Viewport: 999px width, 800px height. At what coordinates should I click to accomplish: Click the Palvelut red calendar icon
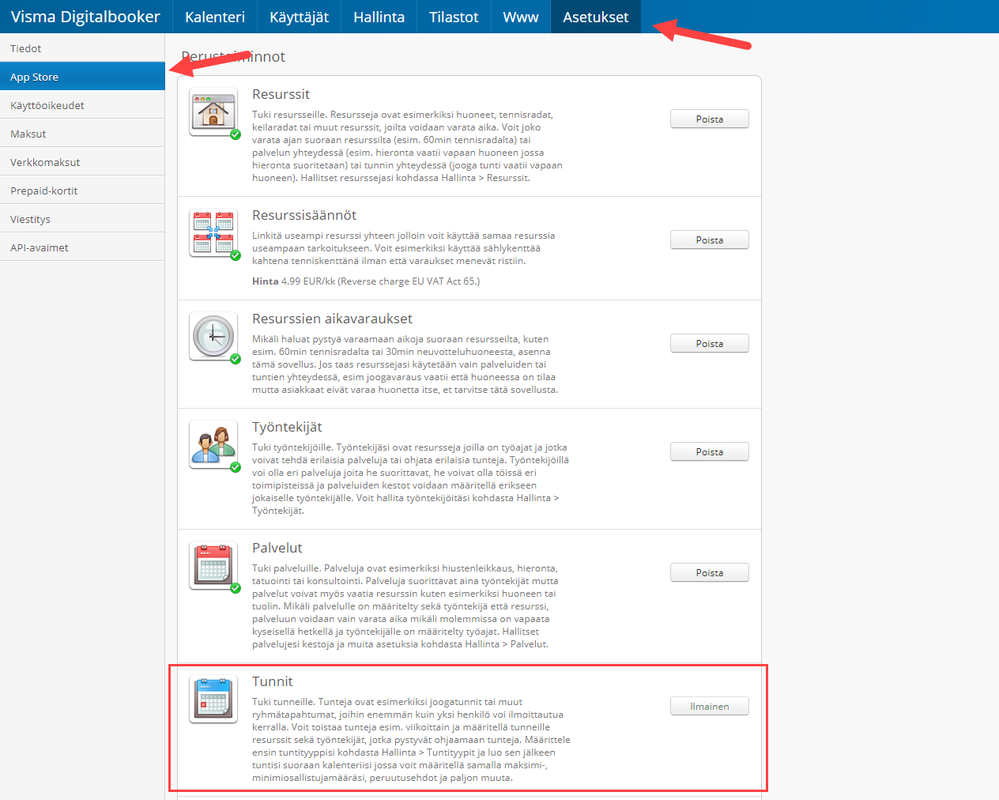213,566
